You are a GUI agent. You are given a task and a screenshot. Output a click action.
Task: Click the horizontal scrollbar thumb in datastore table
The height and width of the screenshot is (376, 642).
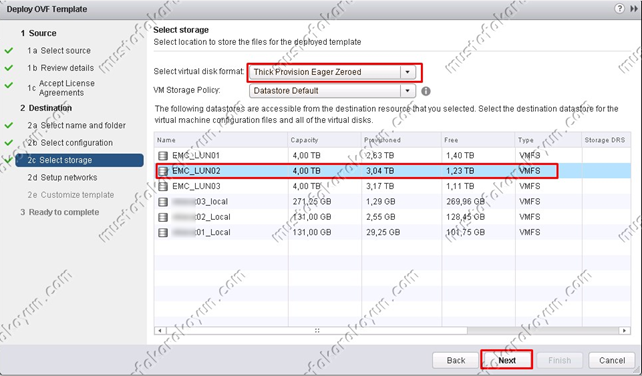316,331
